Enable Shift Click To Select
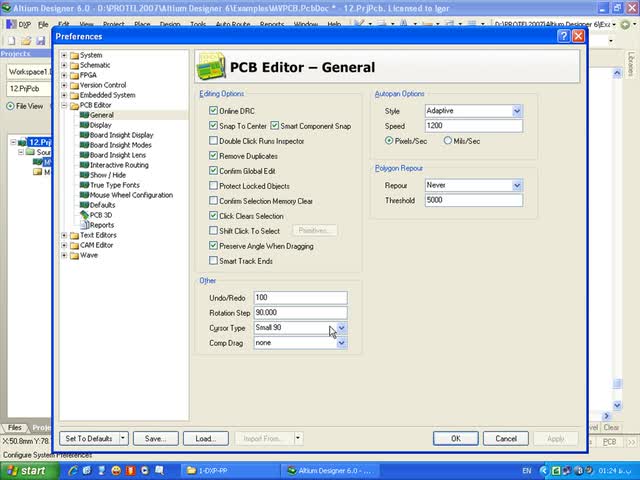This screenshot has height=480, width=640. click(213, 231)
